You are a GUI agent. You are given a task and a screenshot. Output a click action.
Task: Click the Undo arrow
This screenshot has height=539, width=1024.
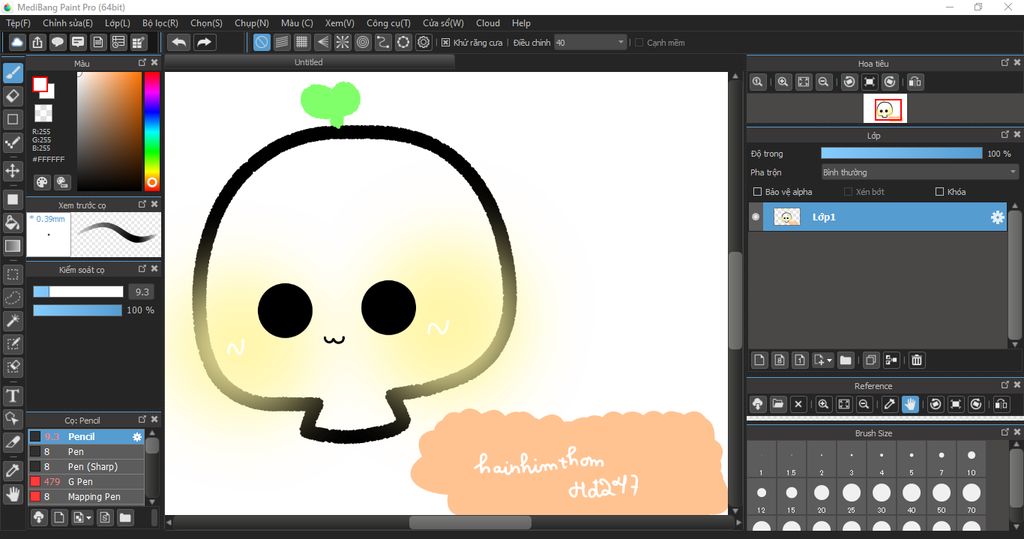pos(179,42)
